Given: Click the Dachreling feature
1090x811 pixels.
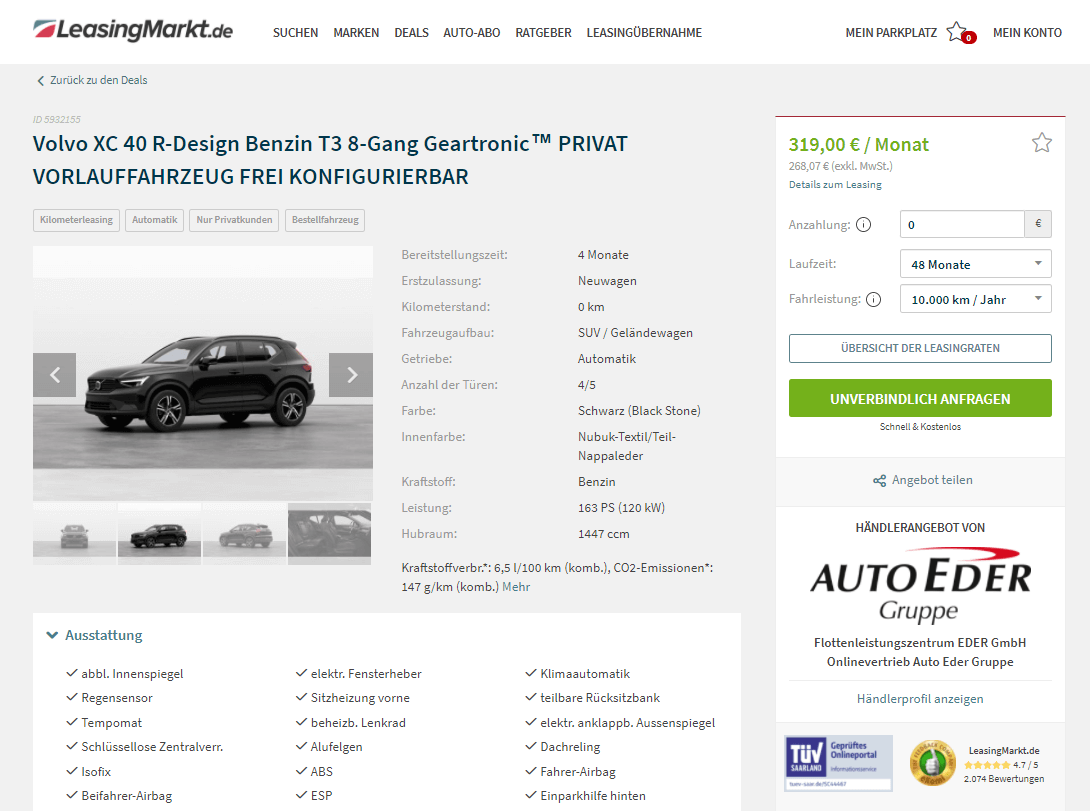Looking at the screenshot, I should (570, 748).
